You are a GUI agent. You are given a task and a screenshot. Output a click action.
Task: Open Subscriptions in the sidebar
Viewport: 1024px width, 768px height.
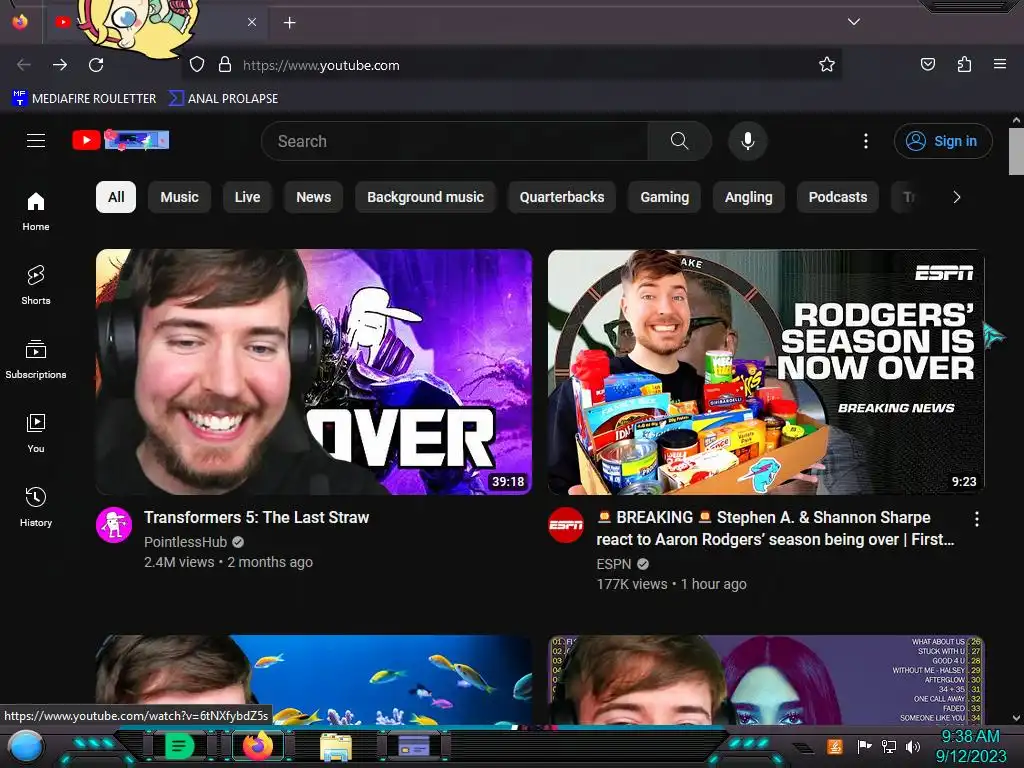coord(36,359)
